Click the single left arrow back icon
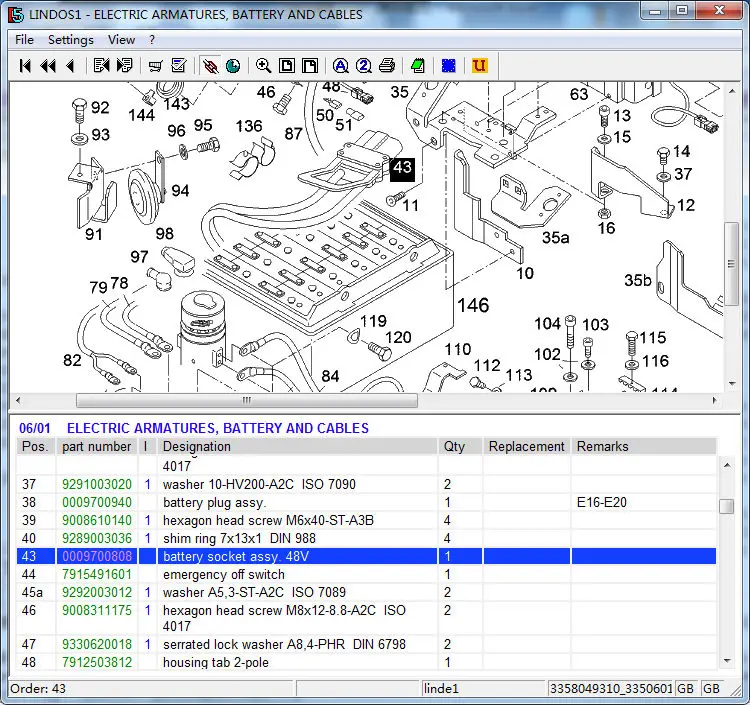Screen dimensions: 750x705 pyautogui.click(x=70, y=66)
